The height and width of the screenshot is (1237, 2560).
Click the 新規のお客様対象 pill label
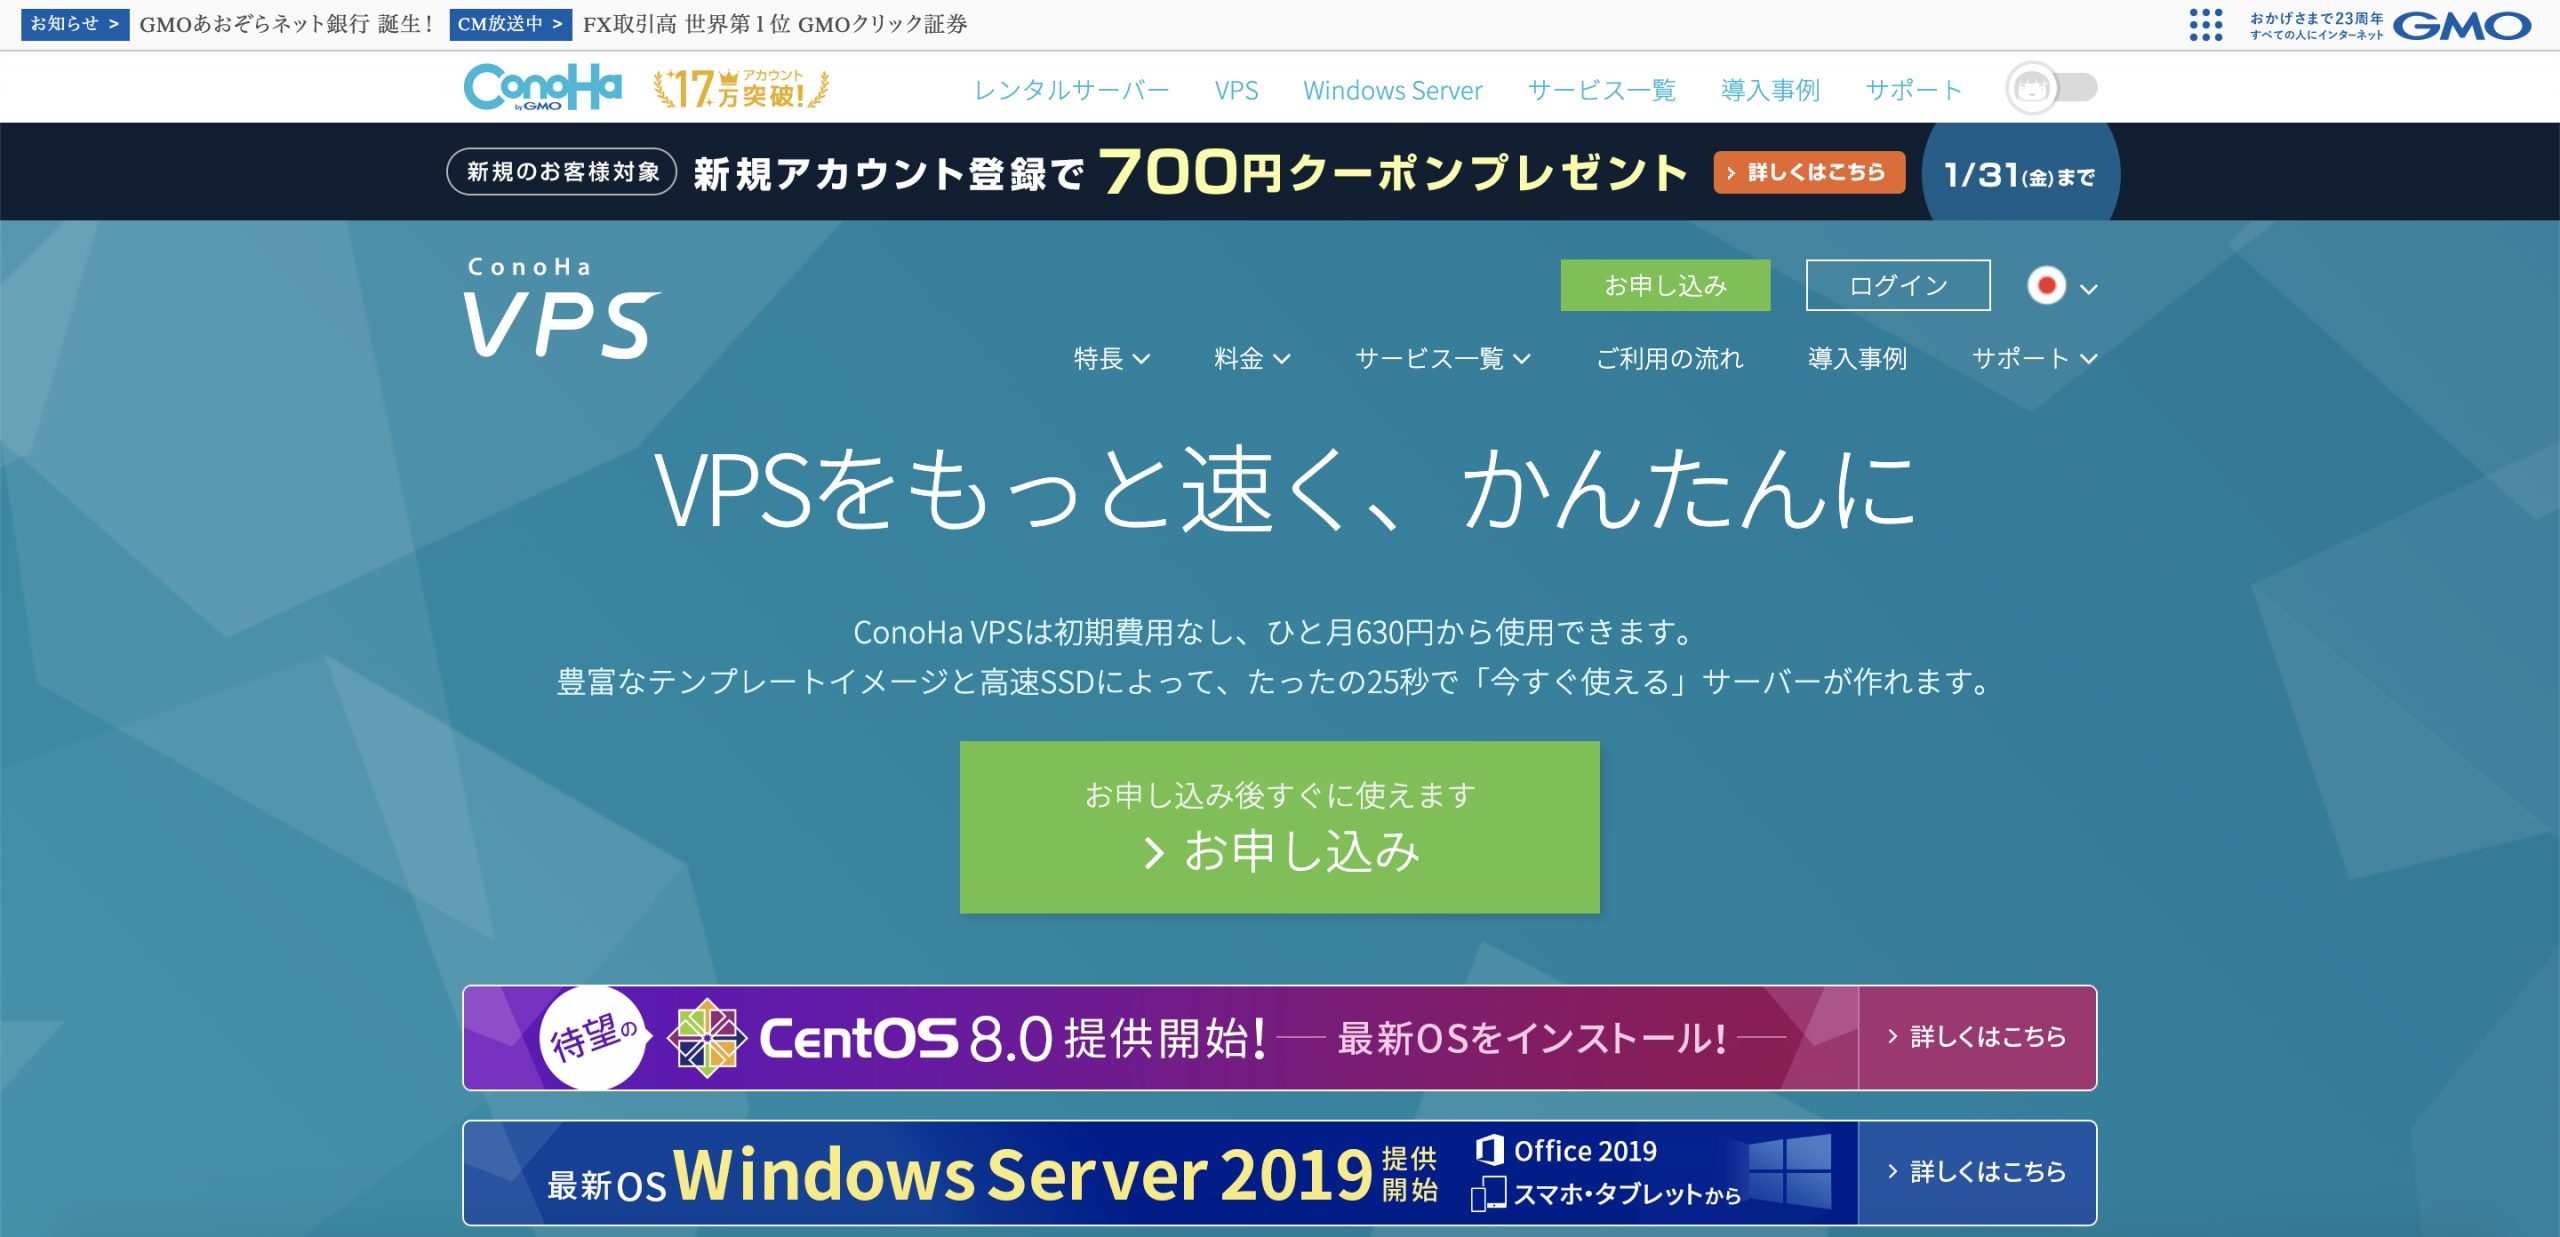[x=562, y=172]
